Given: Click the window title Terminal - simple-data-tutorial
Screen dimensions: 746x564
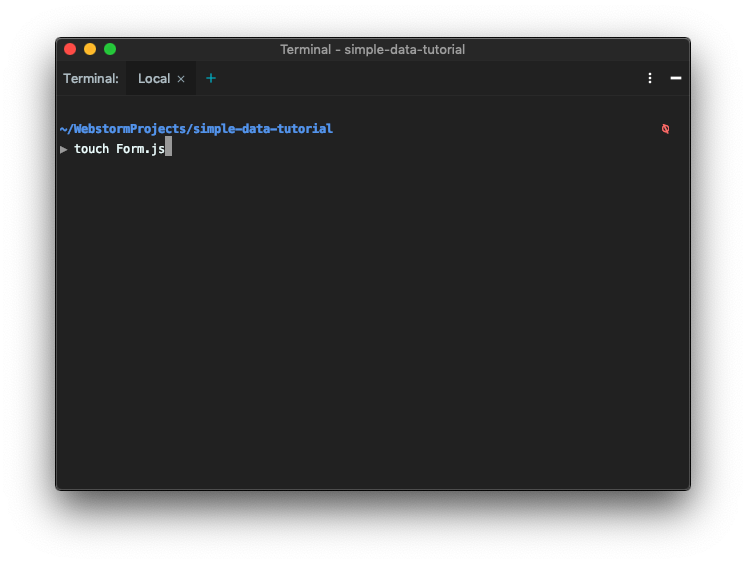Looking at the screenshot, I should (373, 49).
